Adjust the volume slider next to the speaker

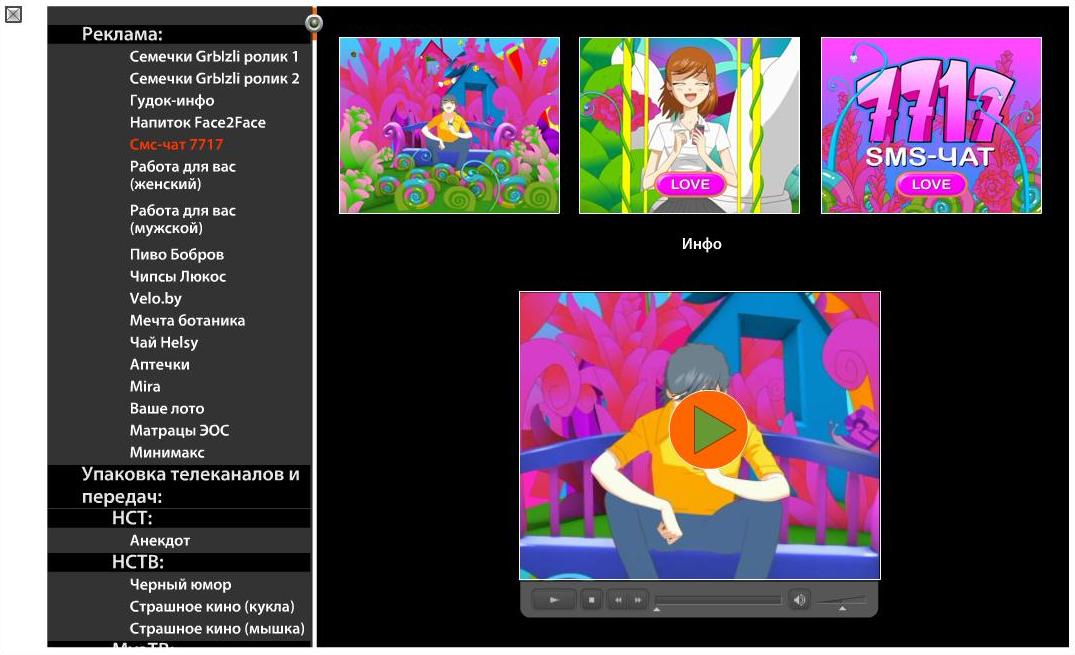click(x=843, y=604)
